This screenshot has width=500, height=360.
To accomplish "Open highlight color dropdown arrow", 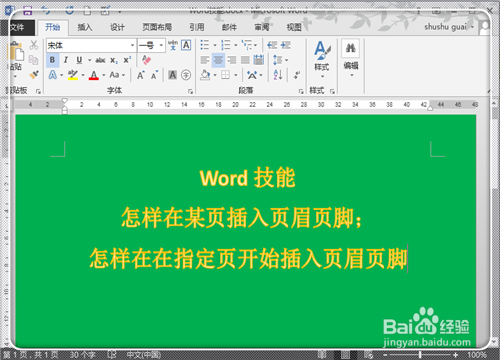I will coord(83,75).
